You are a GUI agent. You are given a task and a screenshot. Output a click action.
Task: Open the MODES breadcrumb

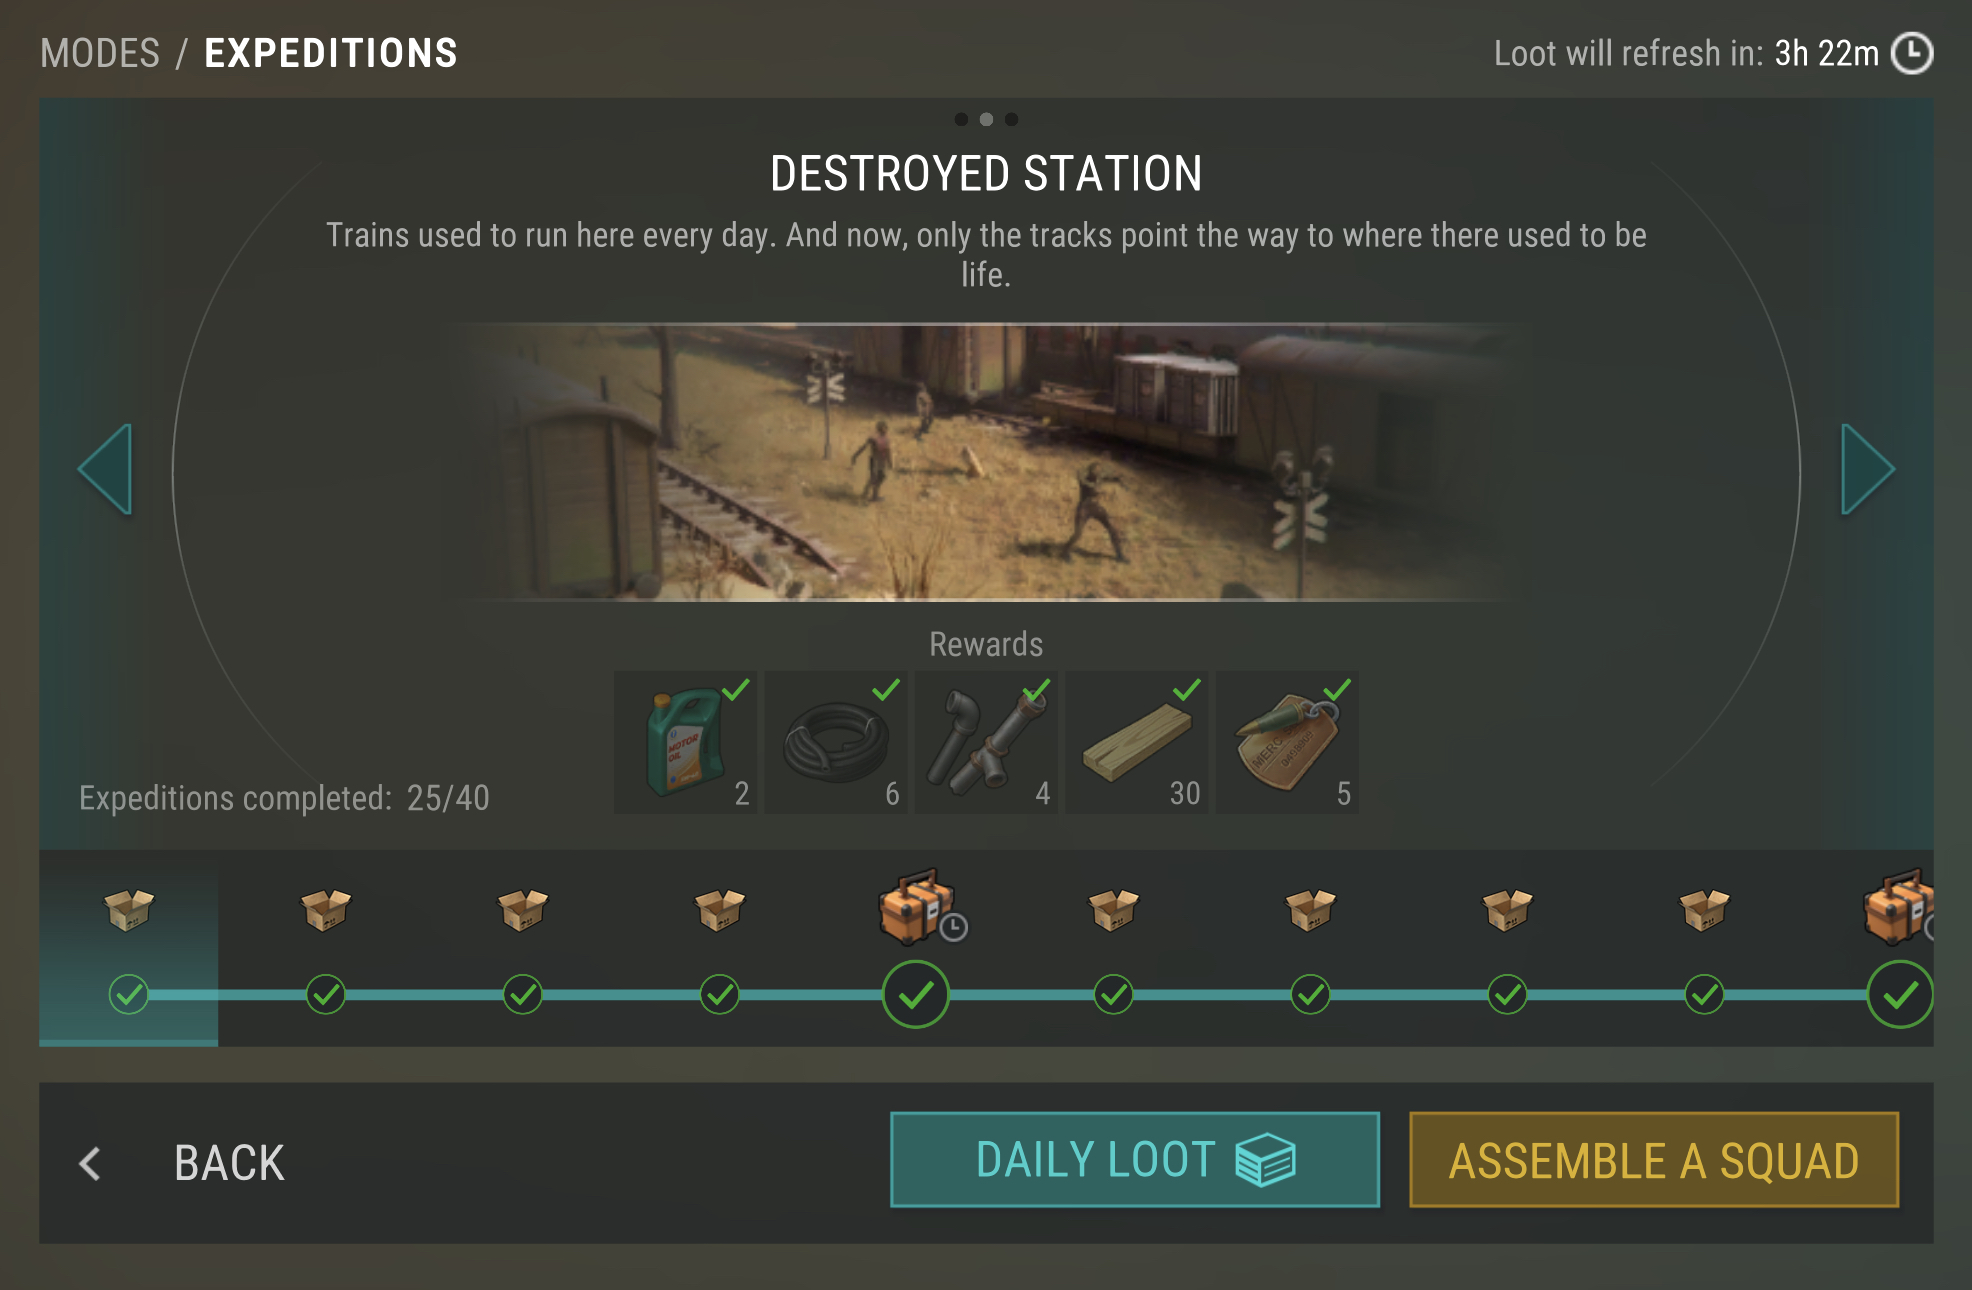100,53
